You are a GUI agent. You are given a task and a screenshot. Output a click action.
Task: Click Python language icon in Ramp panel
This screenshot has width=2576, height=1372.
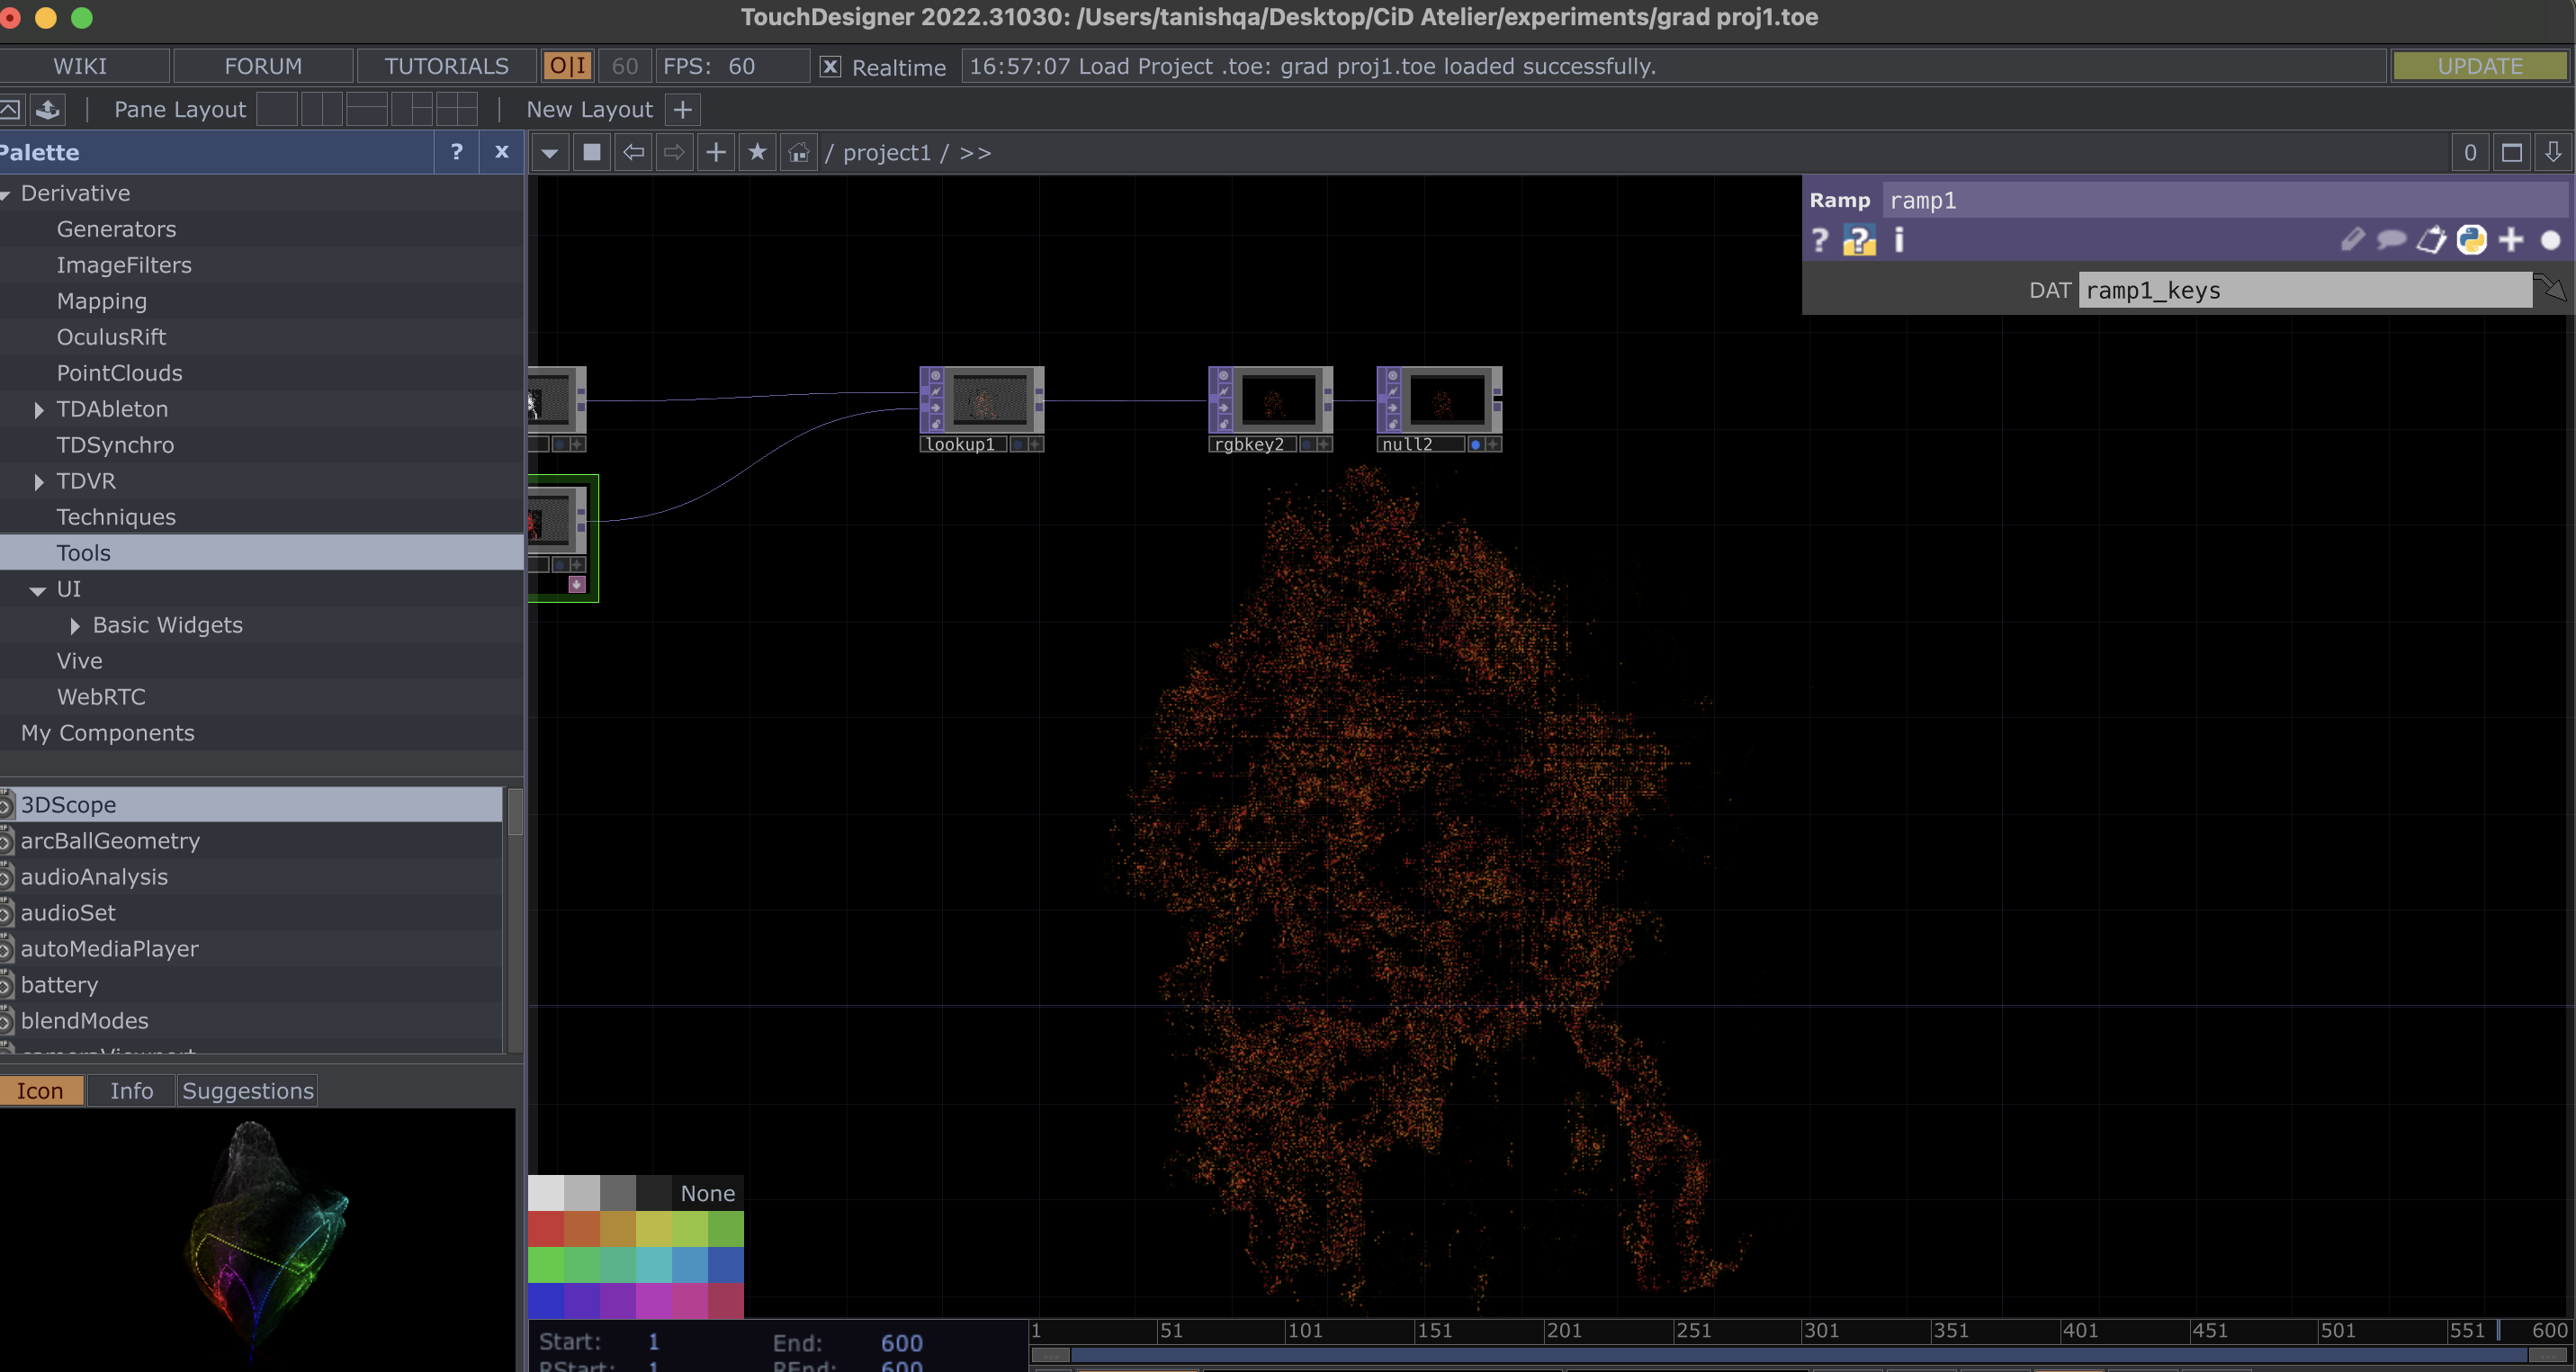(x=2471, y=239)
